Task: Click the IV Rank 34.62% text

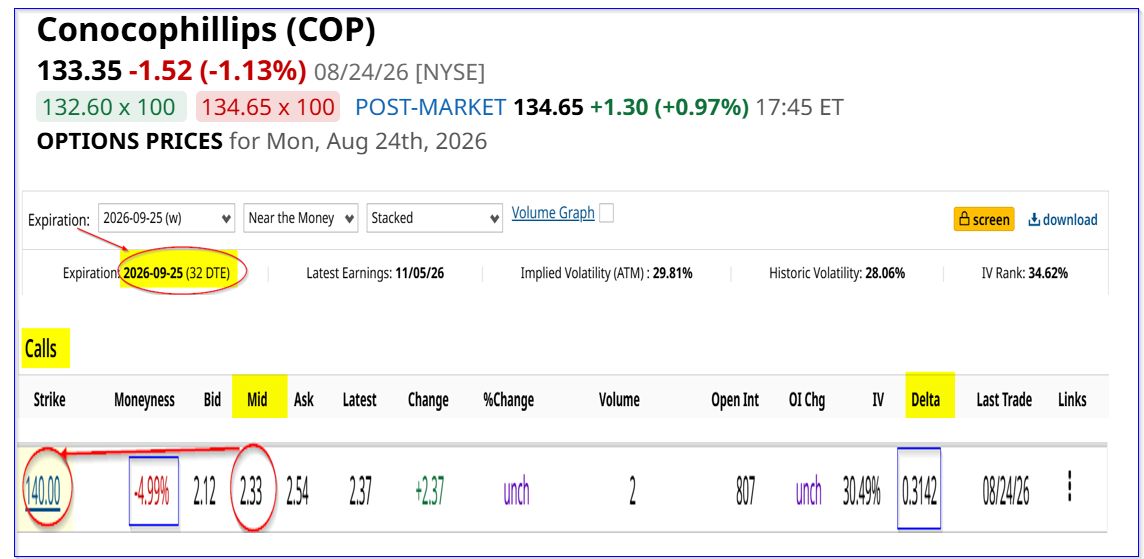Action: [1025, 274]
